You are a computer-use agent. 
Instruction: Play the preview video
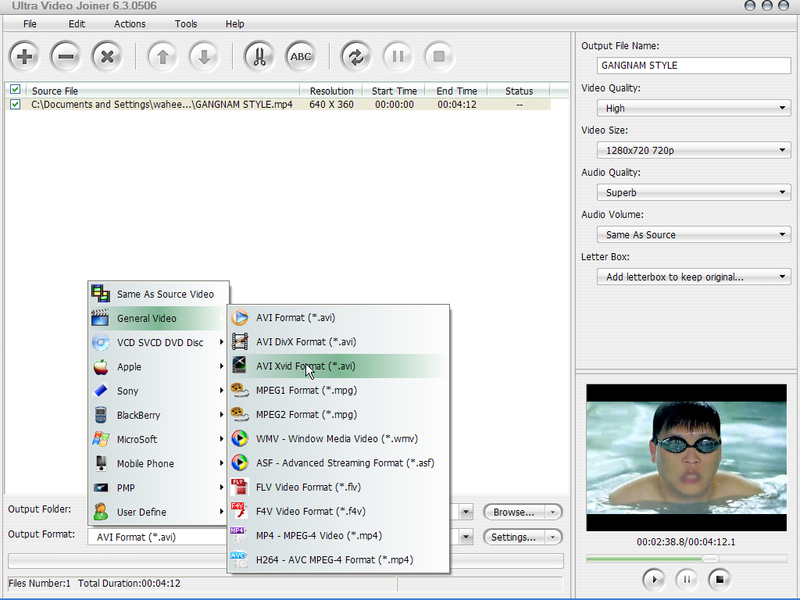pyautogui.click(x=654, y=579)
